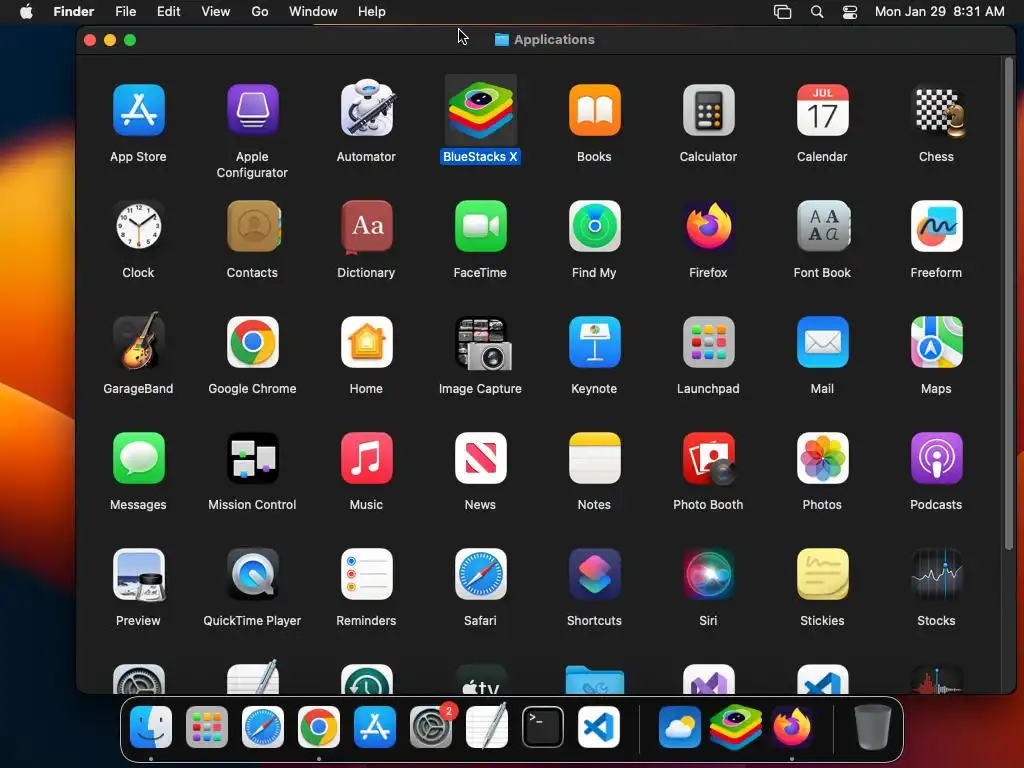
Task: Click the Keynote app icon
Action: [x=594, y=342]
